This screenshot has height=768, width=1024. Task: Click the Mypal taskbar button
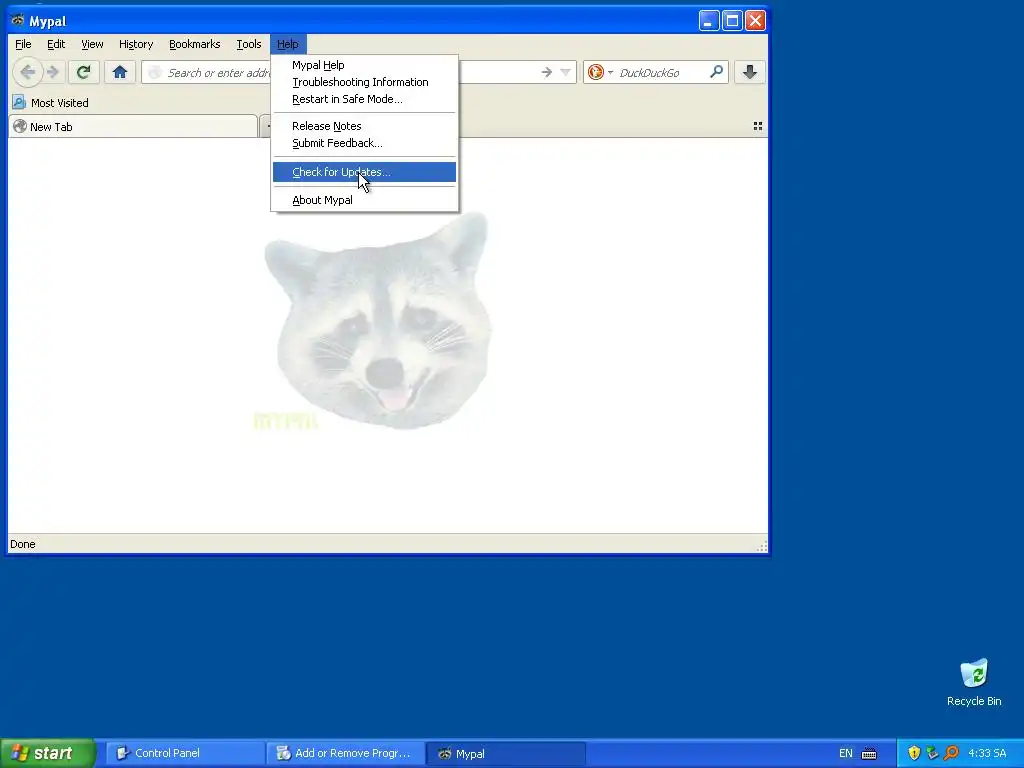(x=505, y=753)
